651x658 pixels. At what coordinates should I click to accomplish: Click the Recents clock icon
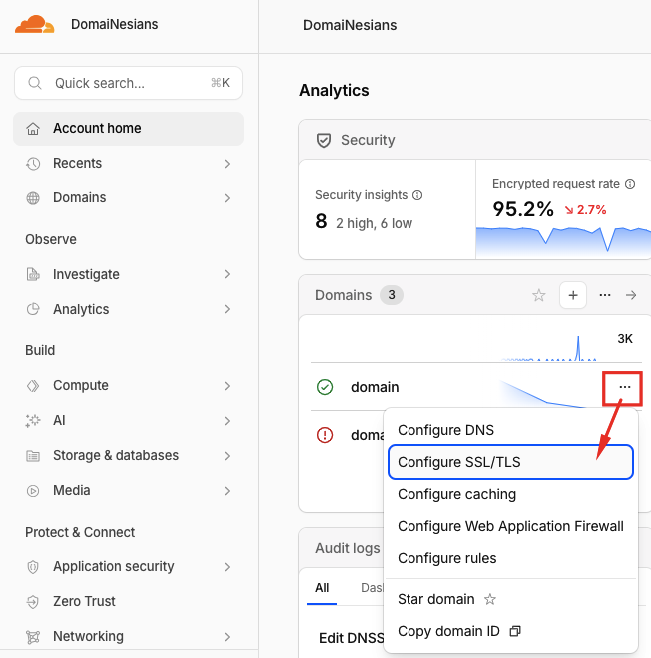(33, 164)
